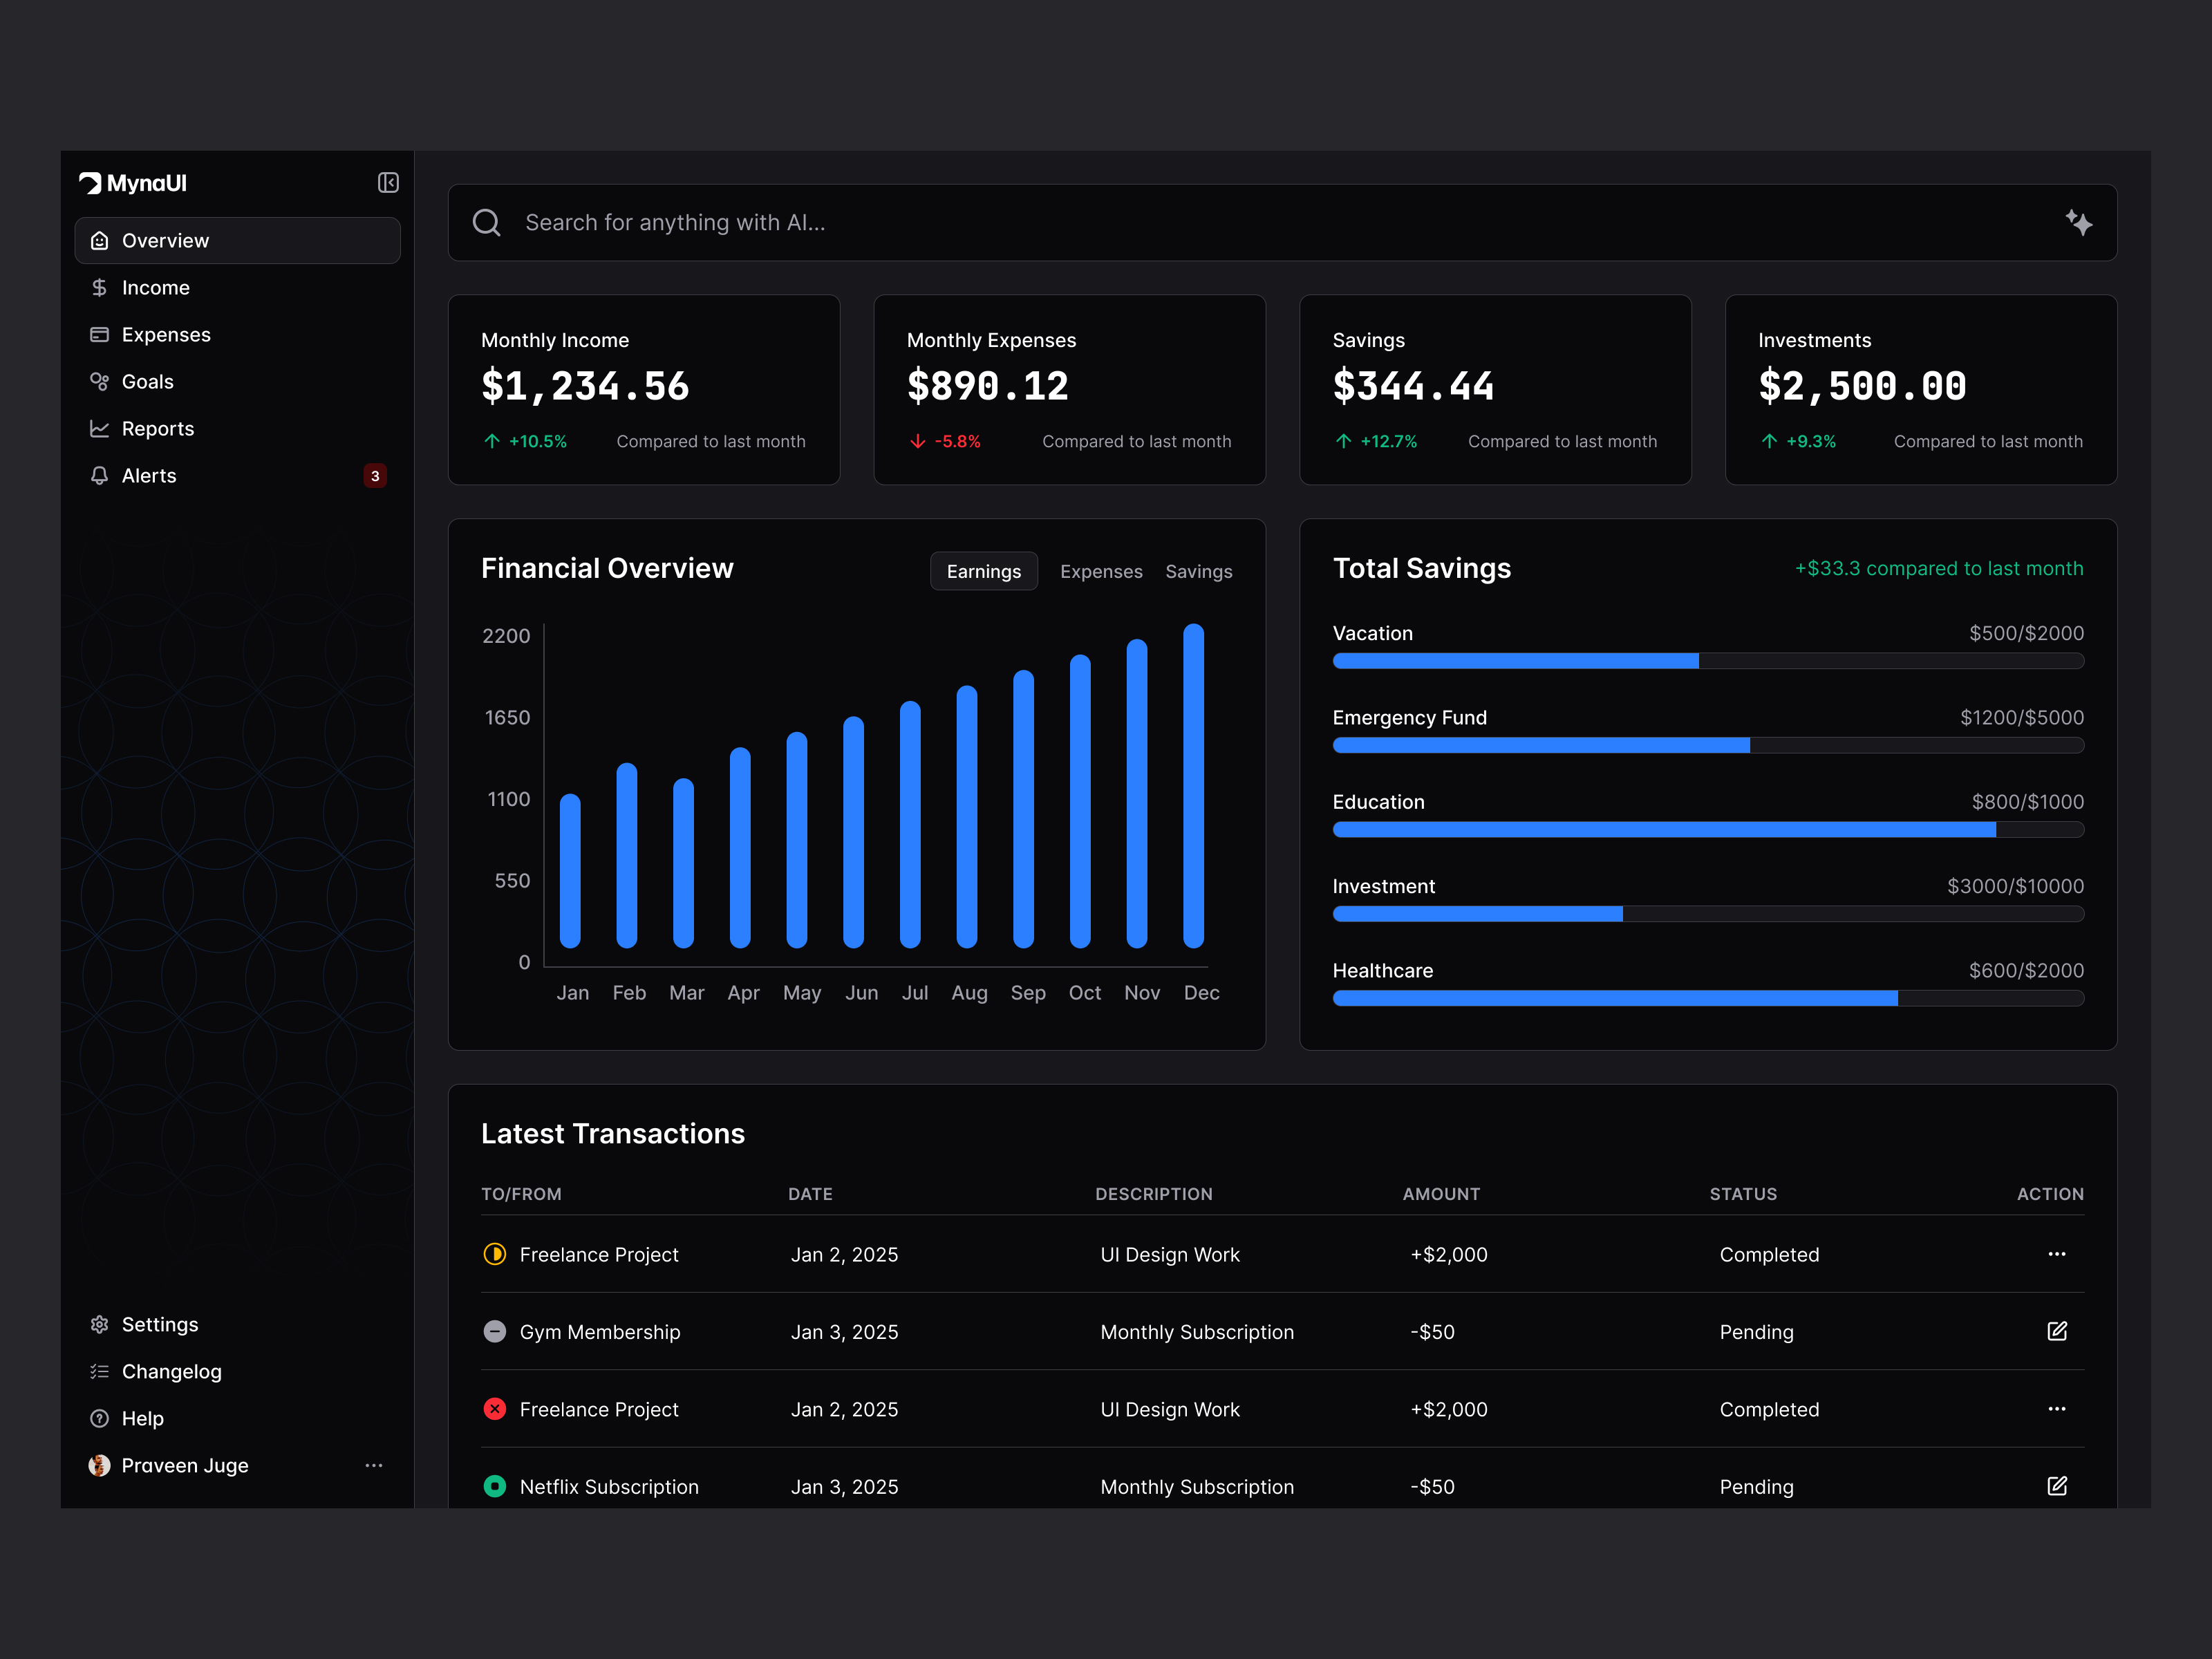Edit the Gym Membership transaction
Viewport: 2212px width, 1659px height.
(x=2056, y=1331)
